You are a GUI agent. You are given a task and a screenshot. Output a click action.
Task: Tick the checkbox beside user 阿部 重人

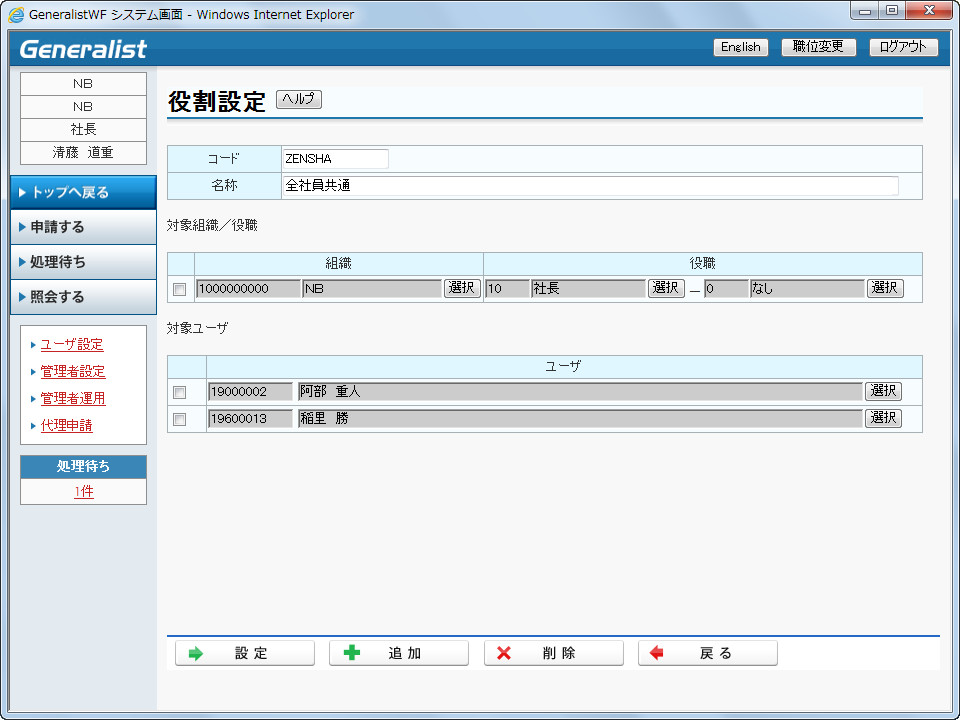[180, 392]
